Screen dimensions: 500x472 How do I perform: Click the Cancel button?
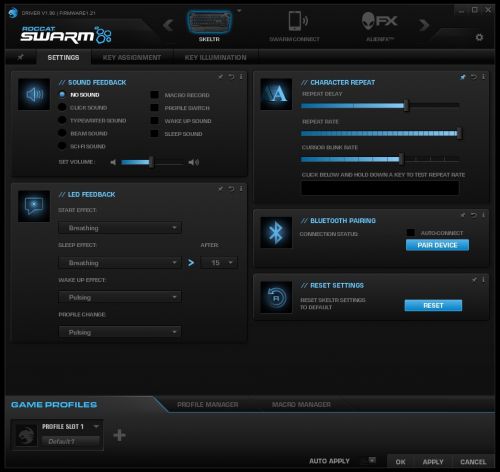pyautogui.click(x=473, y=462)
